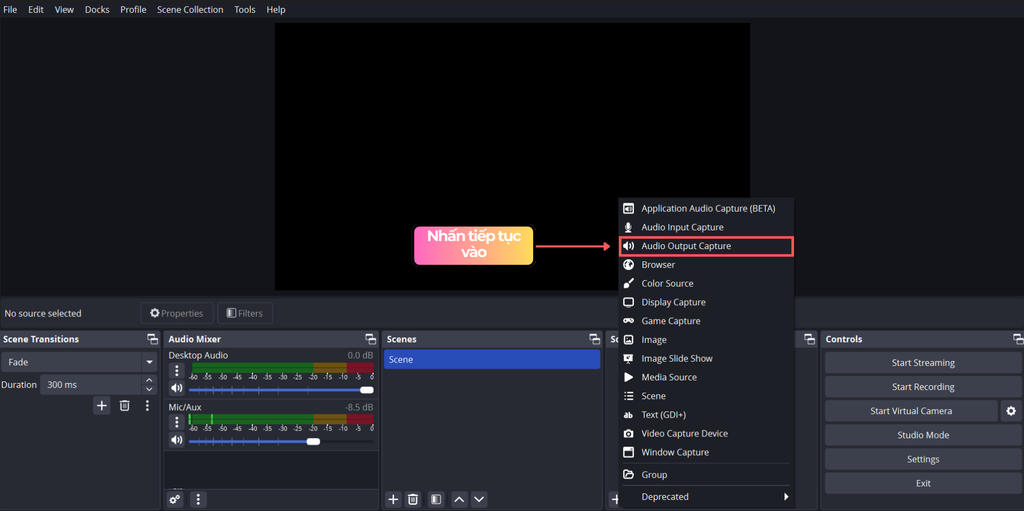This screenshot has width=1024, height=511.
Task: Adjust the Desktop Audio volume slider
Action: pos(281,390)
